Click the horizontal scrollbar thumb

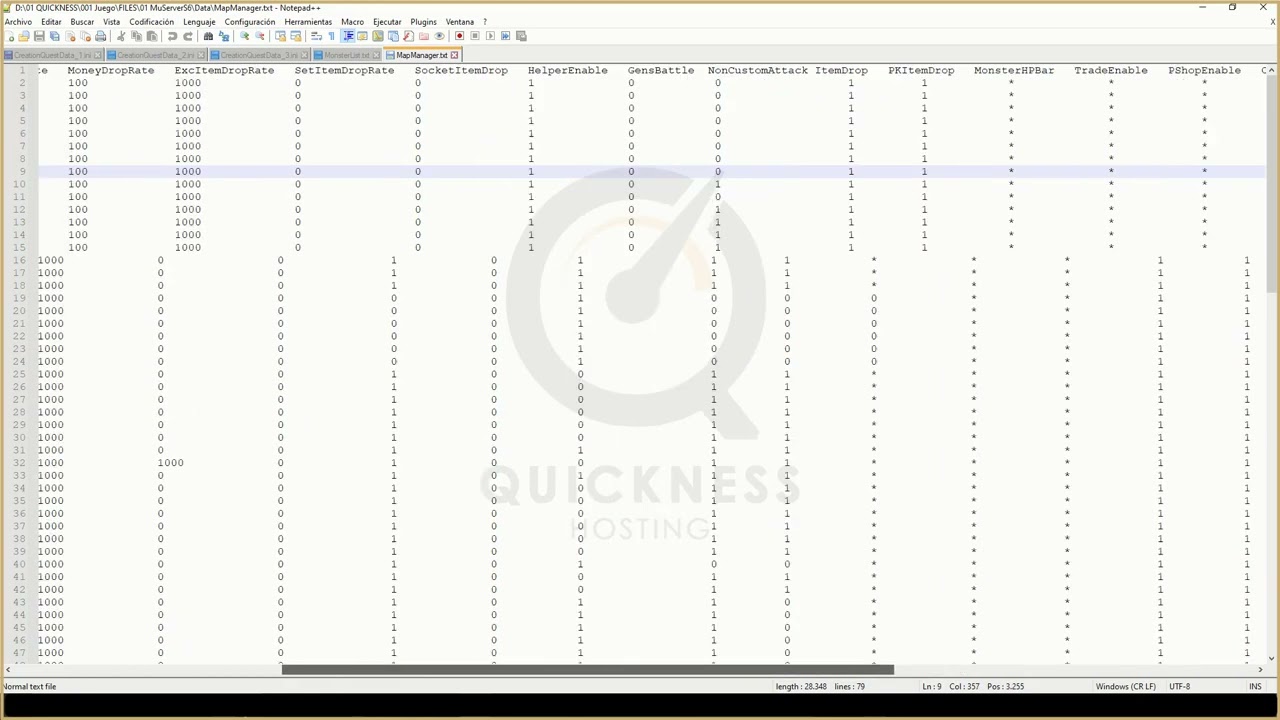588,670
